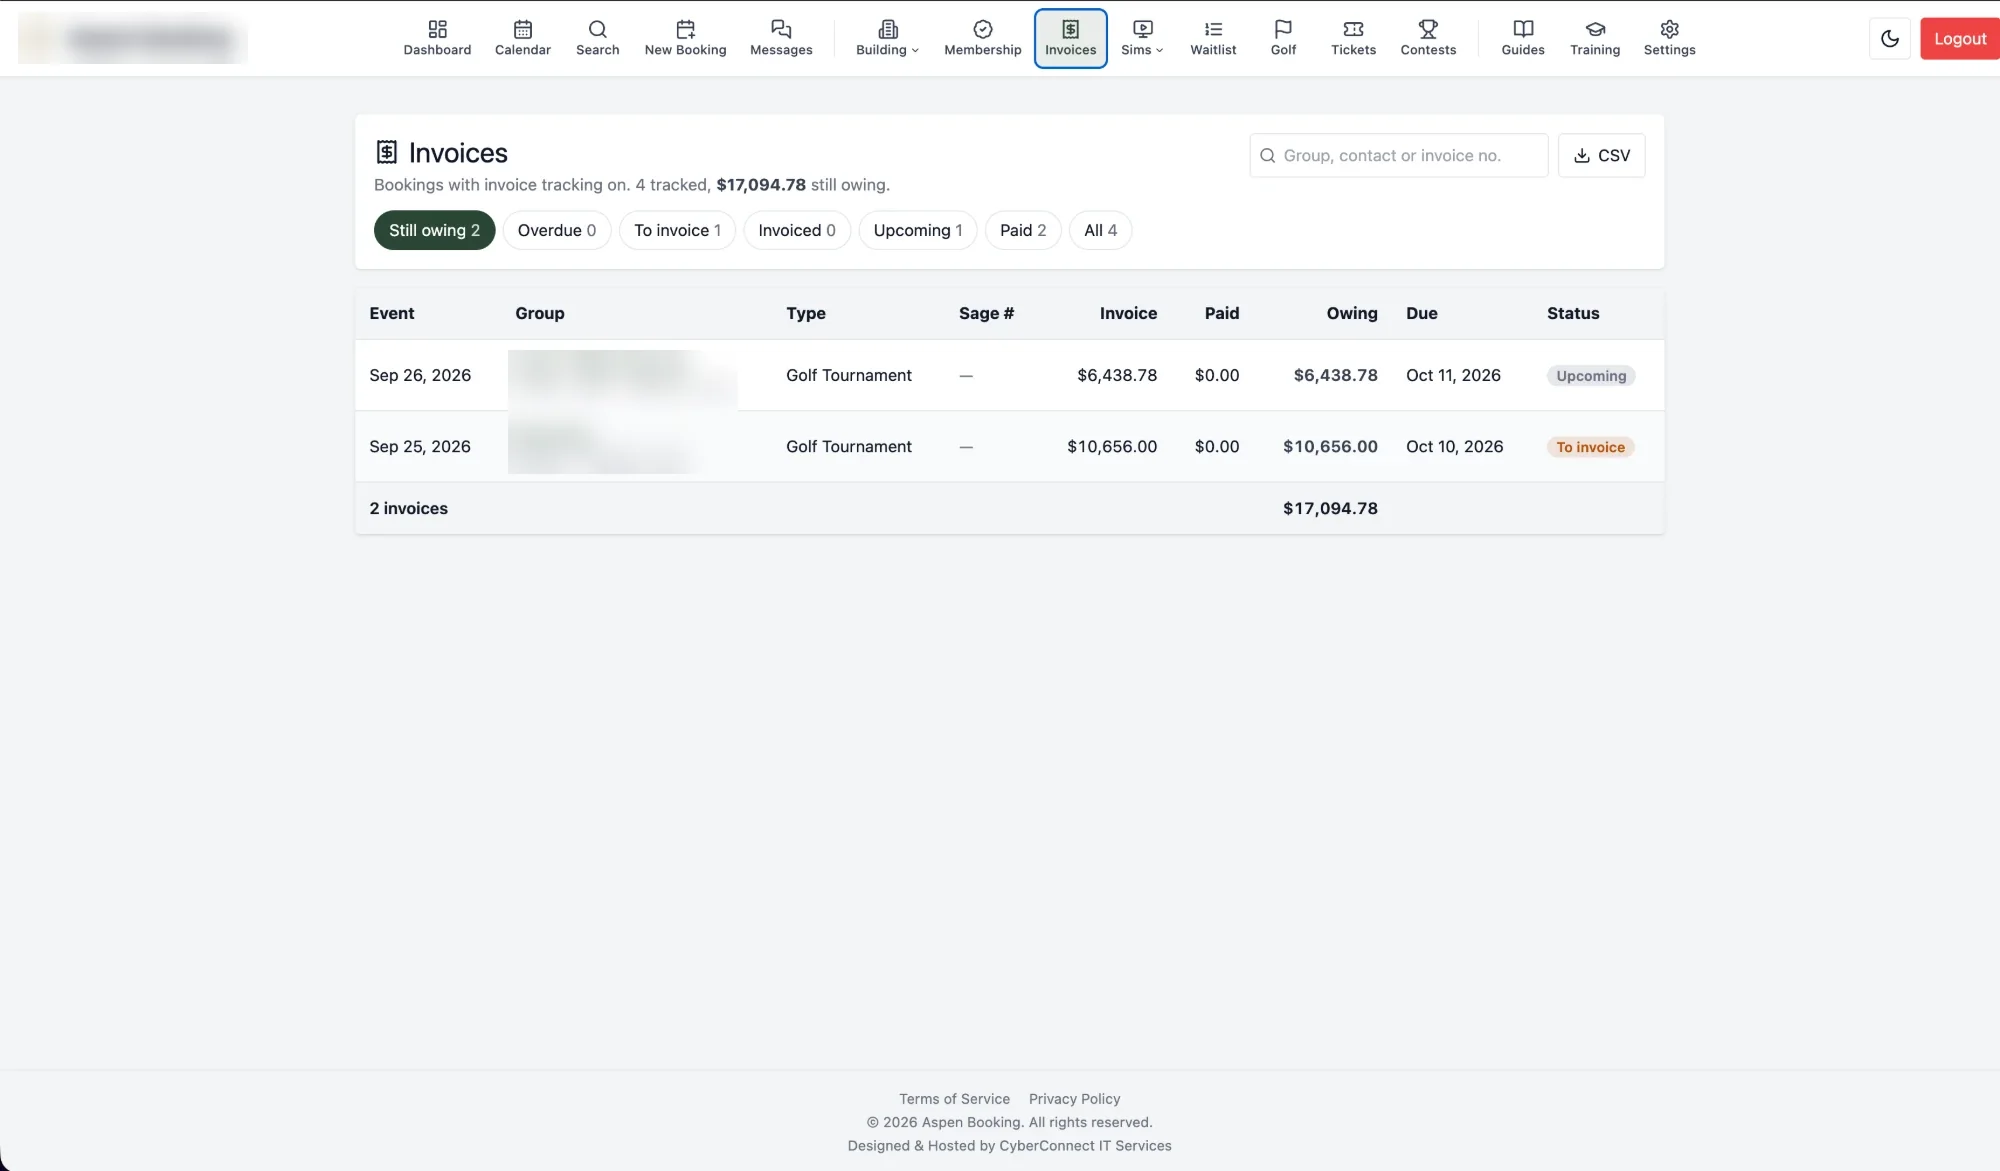Open the Golf flag nav icon
The width and height of the screenshot is (2000, 1171).
coord(1283,38)
